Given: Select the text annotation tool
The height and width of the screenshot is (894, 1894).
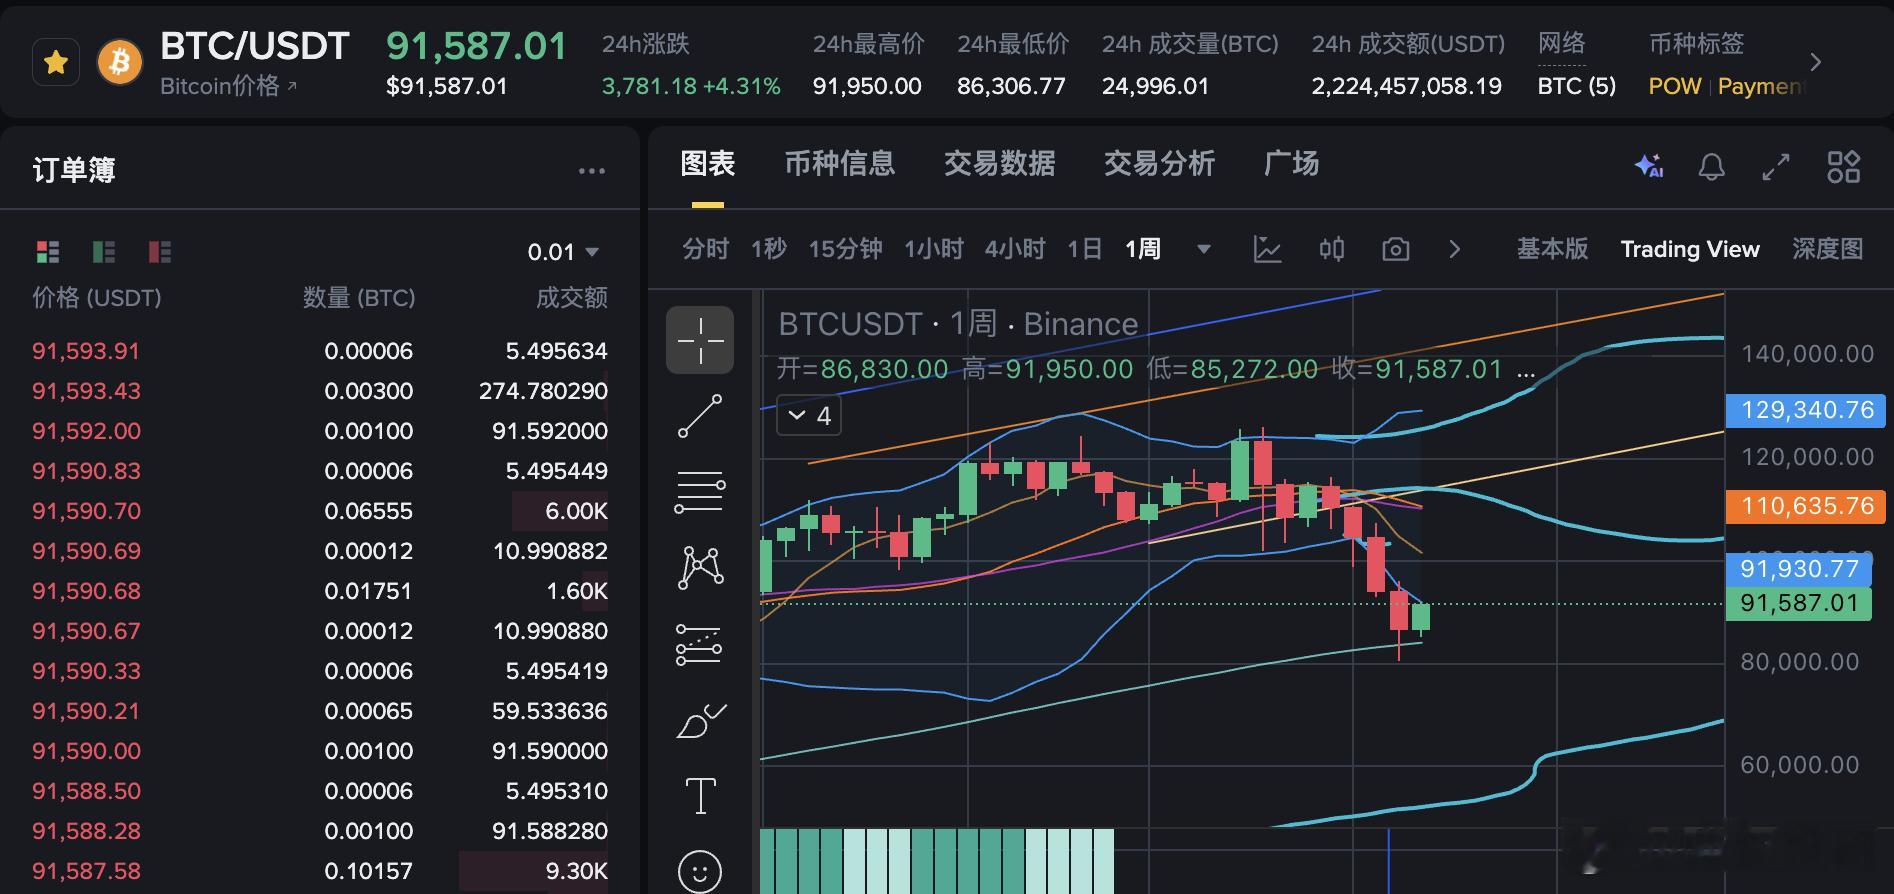Looking at the screenshot, I should (x=700, y=796).
